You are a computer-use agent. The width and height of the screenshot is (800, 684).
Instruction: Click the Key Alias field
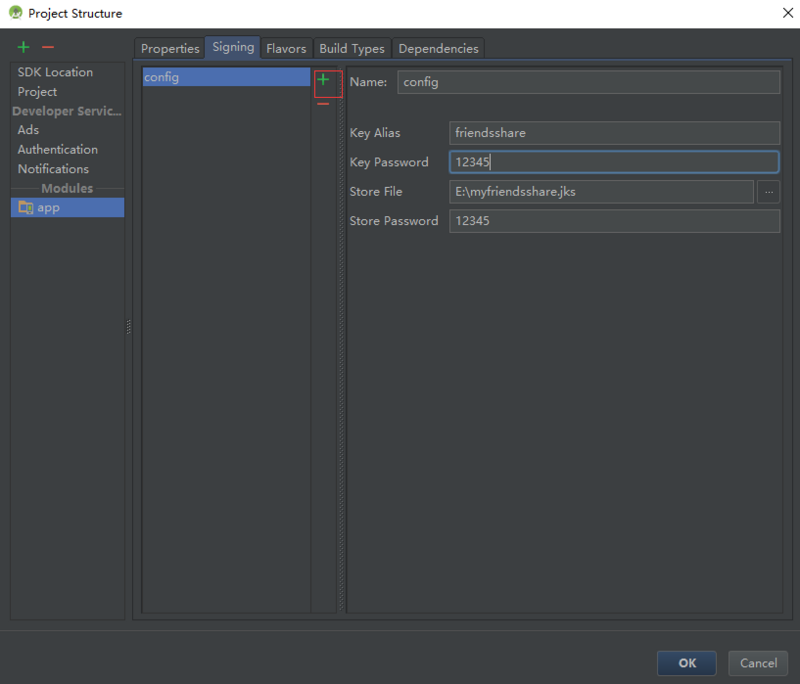[614, 133]
